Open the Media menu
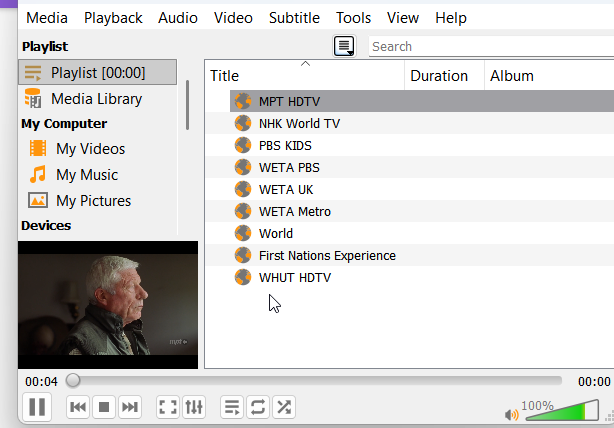The height and width of the screenshot is (428, 614). pyautogui.click(x=47, y=17)
